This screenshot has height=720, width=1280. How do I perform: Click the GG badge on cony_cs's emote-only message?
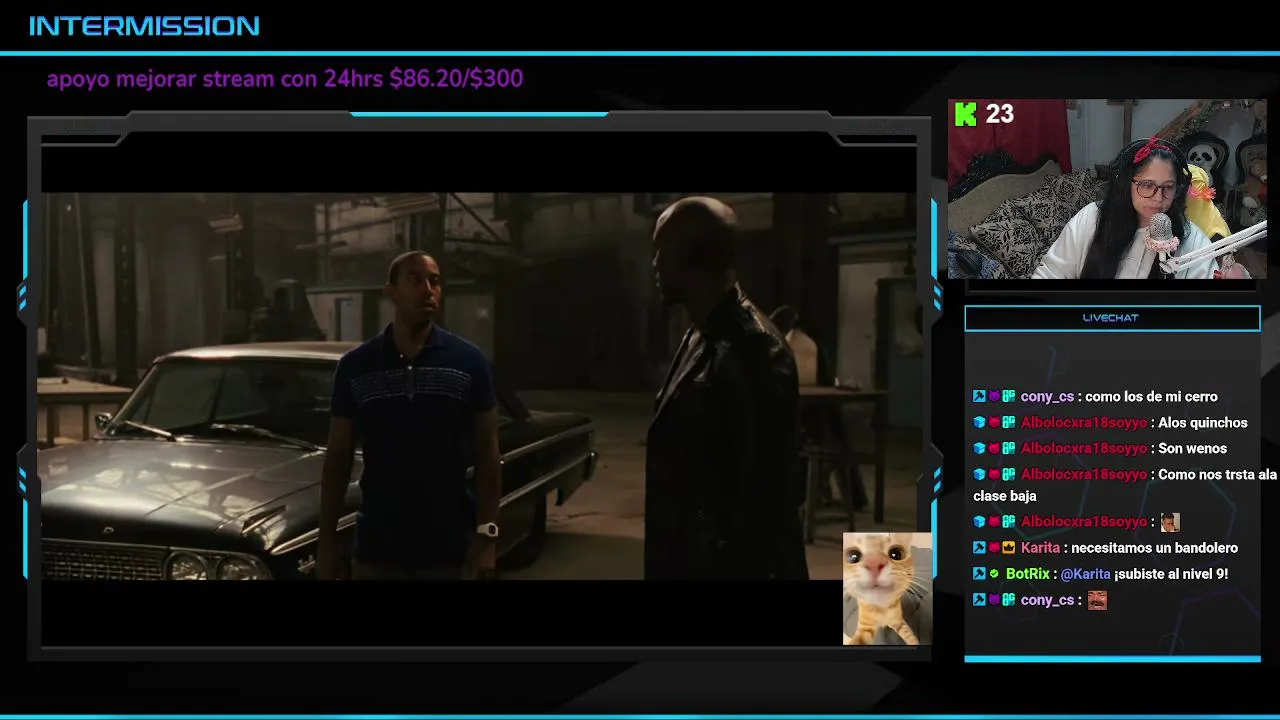tap(1009, 600)
